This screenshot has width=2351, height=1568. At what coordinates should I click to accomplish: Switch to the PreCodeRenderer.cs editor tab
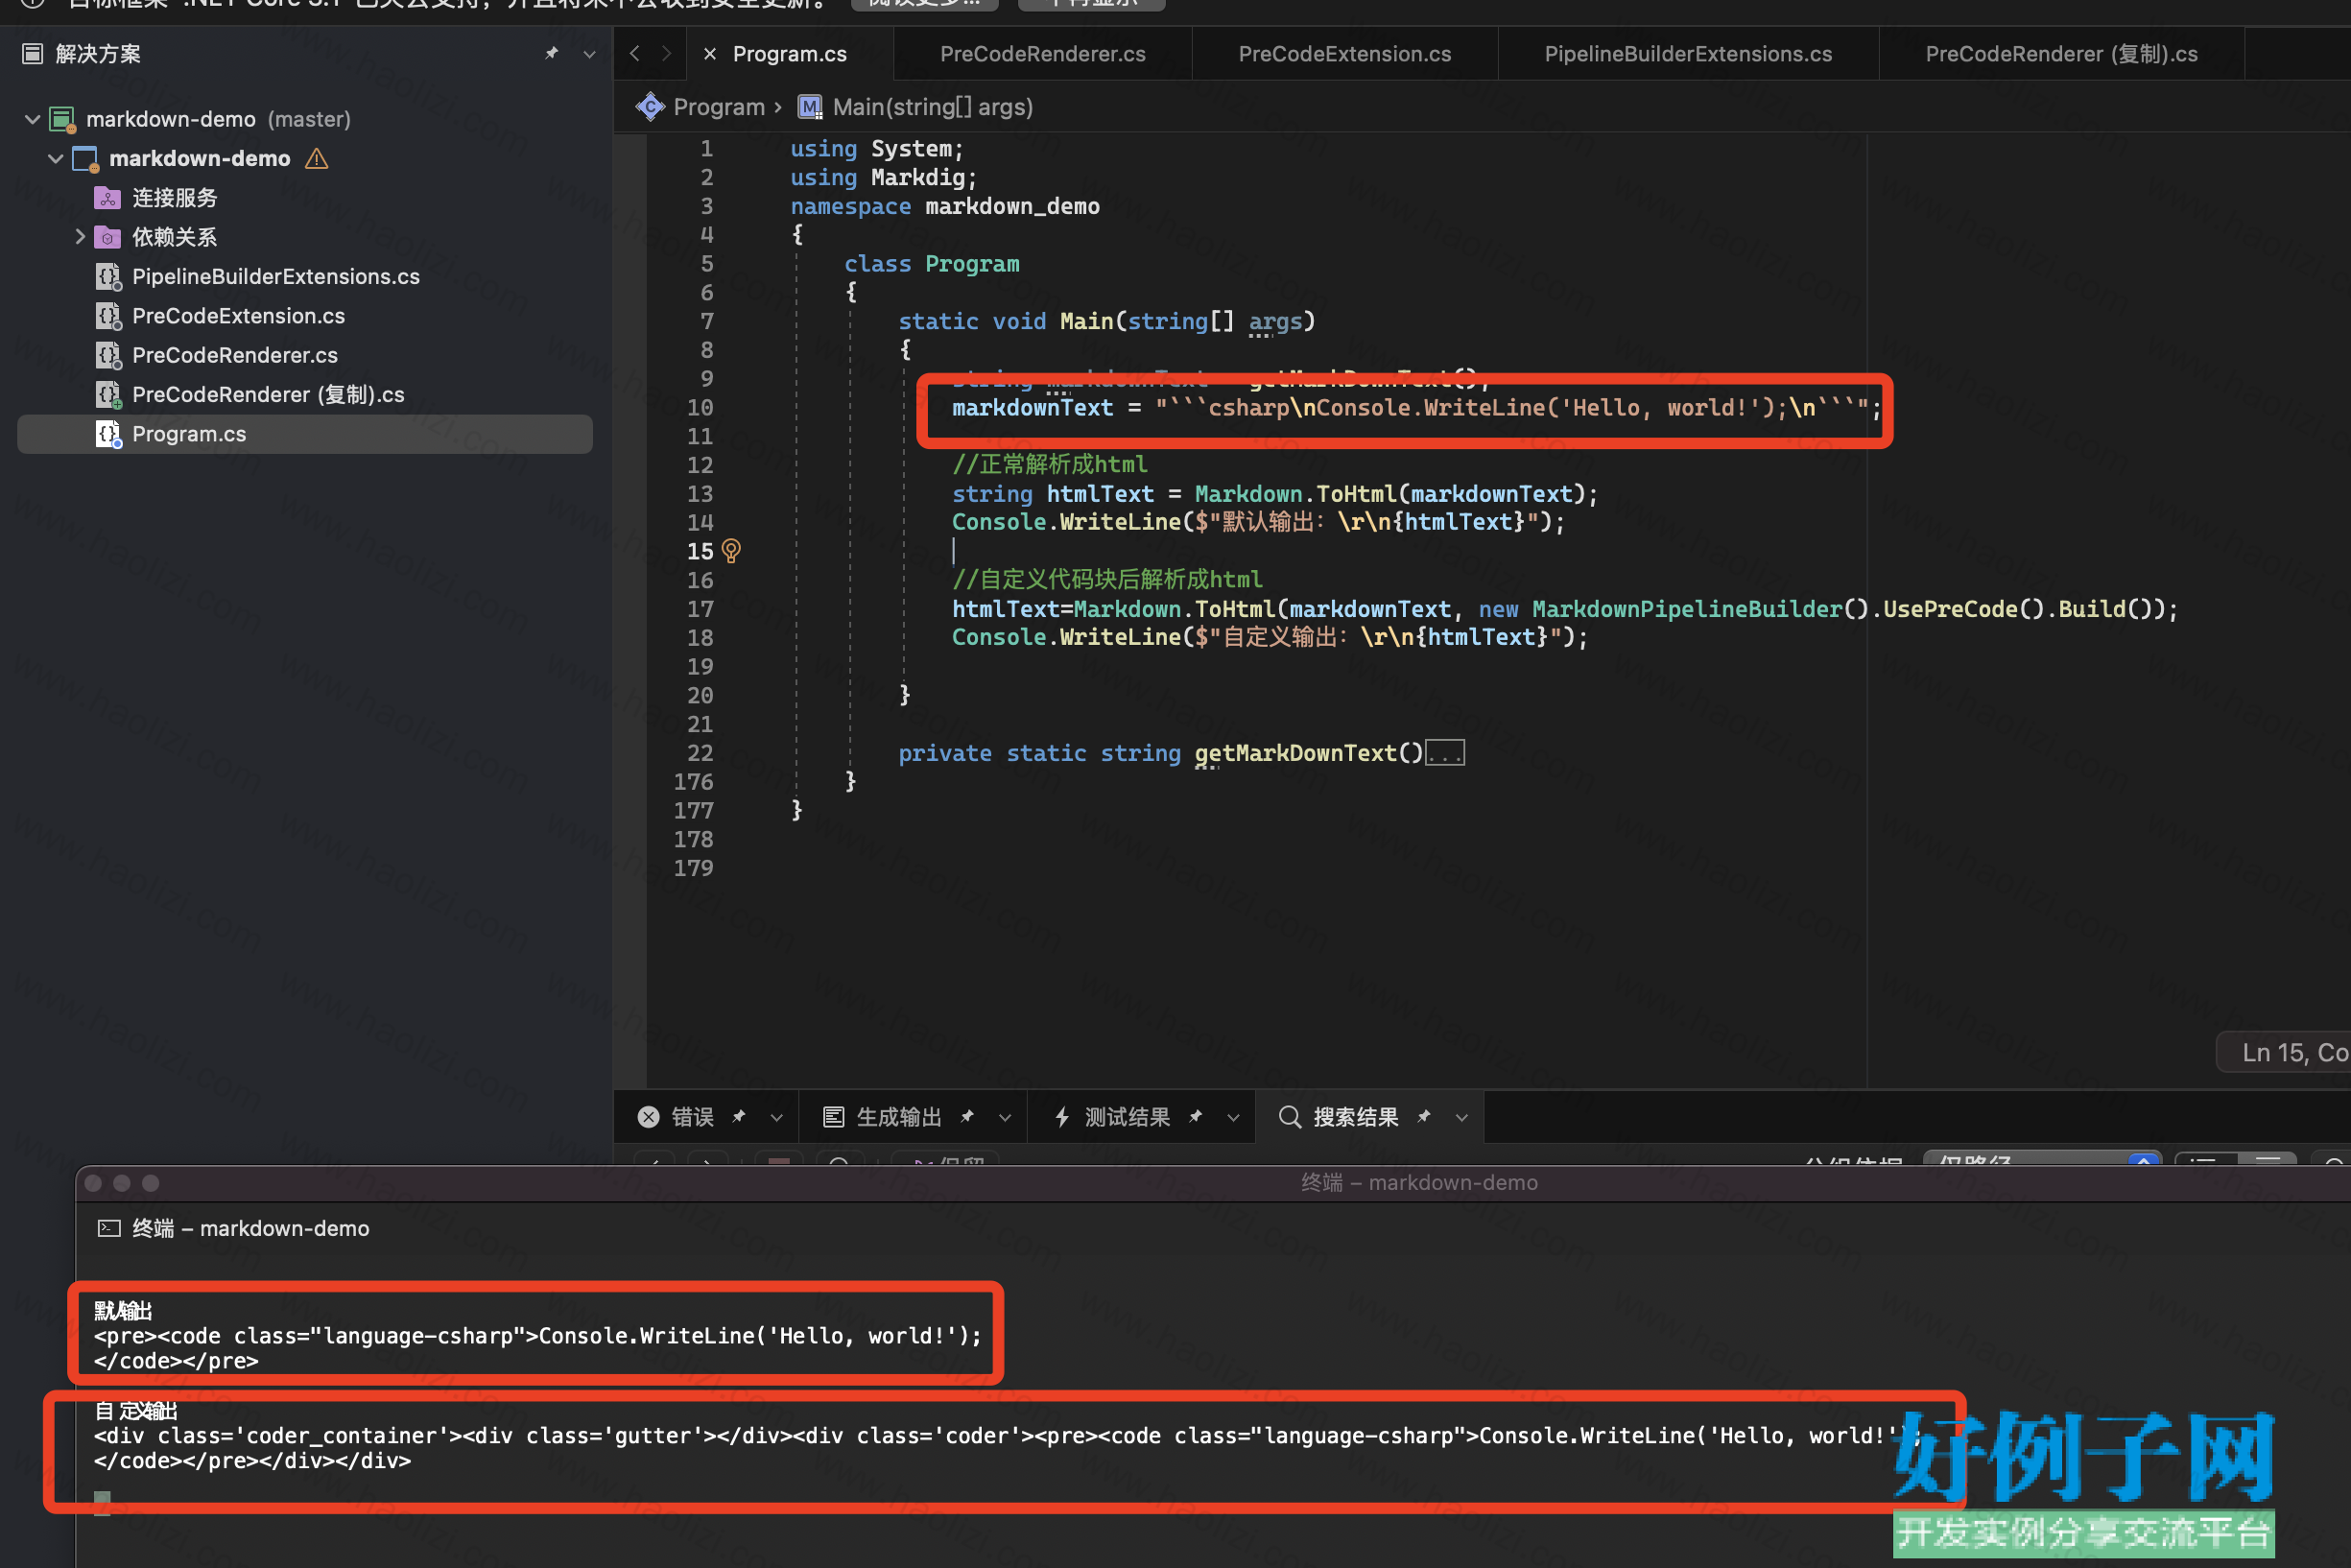tap(1043, 54)
